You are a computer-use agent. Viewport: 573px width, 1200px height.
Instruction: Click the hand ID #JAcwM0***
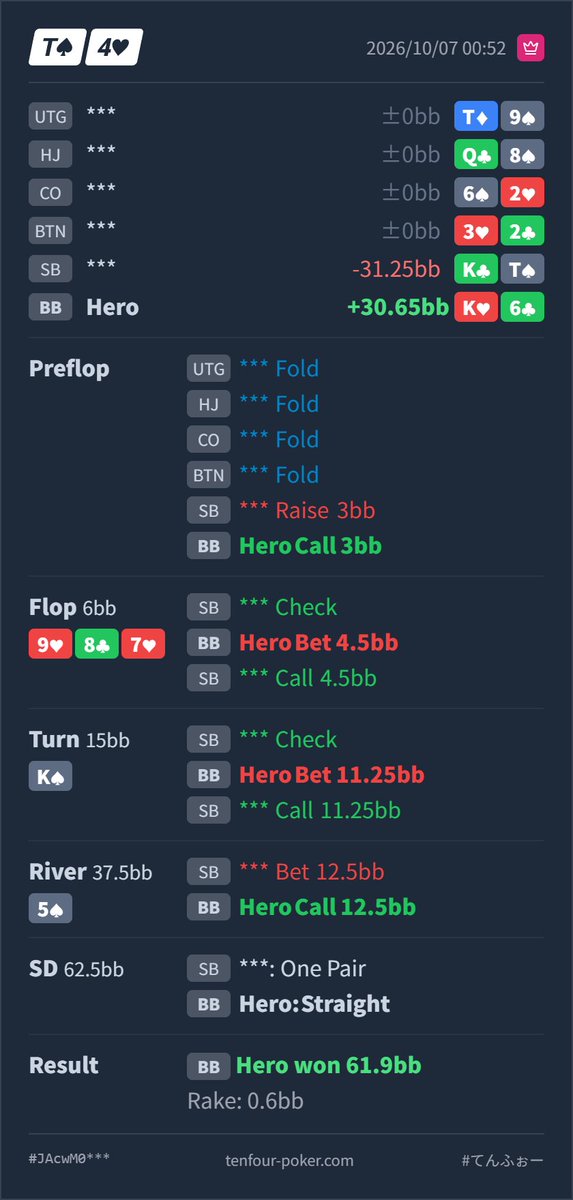click(x=70, y=1159)
